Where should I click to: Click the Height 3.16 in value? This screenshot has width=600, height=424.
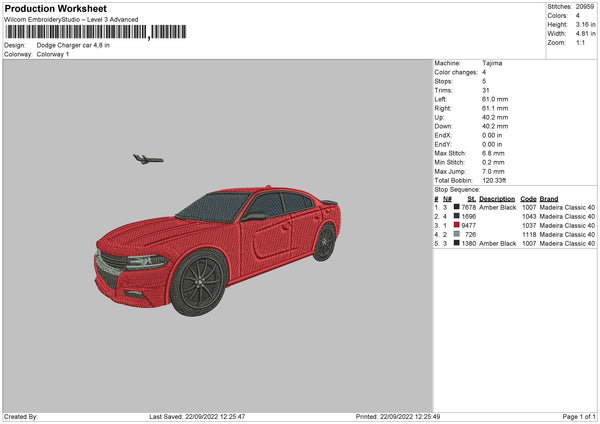[x=585, y=24]
